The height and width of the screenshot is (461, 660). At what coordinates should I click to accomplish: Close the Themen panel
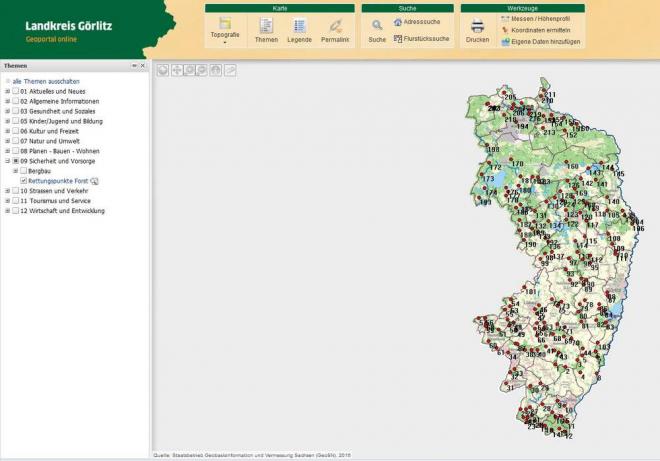click(x=142, y=66)
